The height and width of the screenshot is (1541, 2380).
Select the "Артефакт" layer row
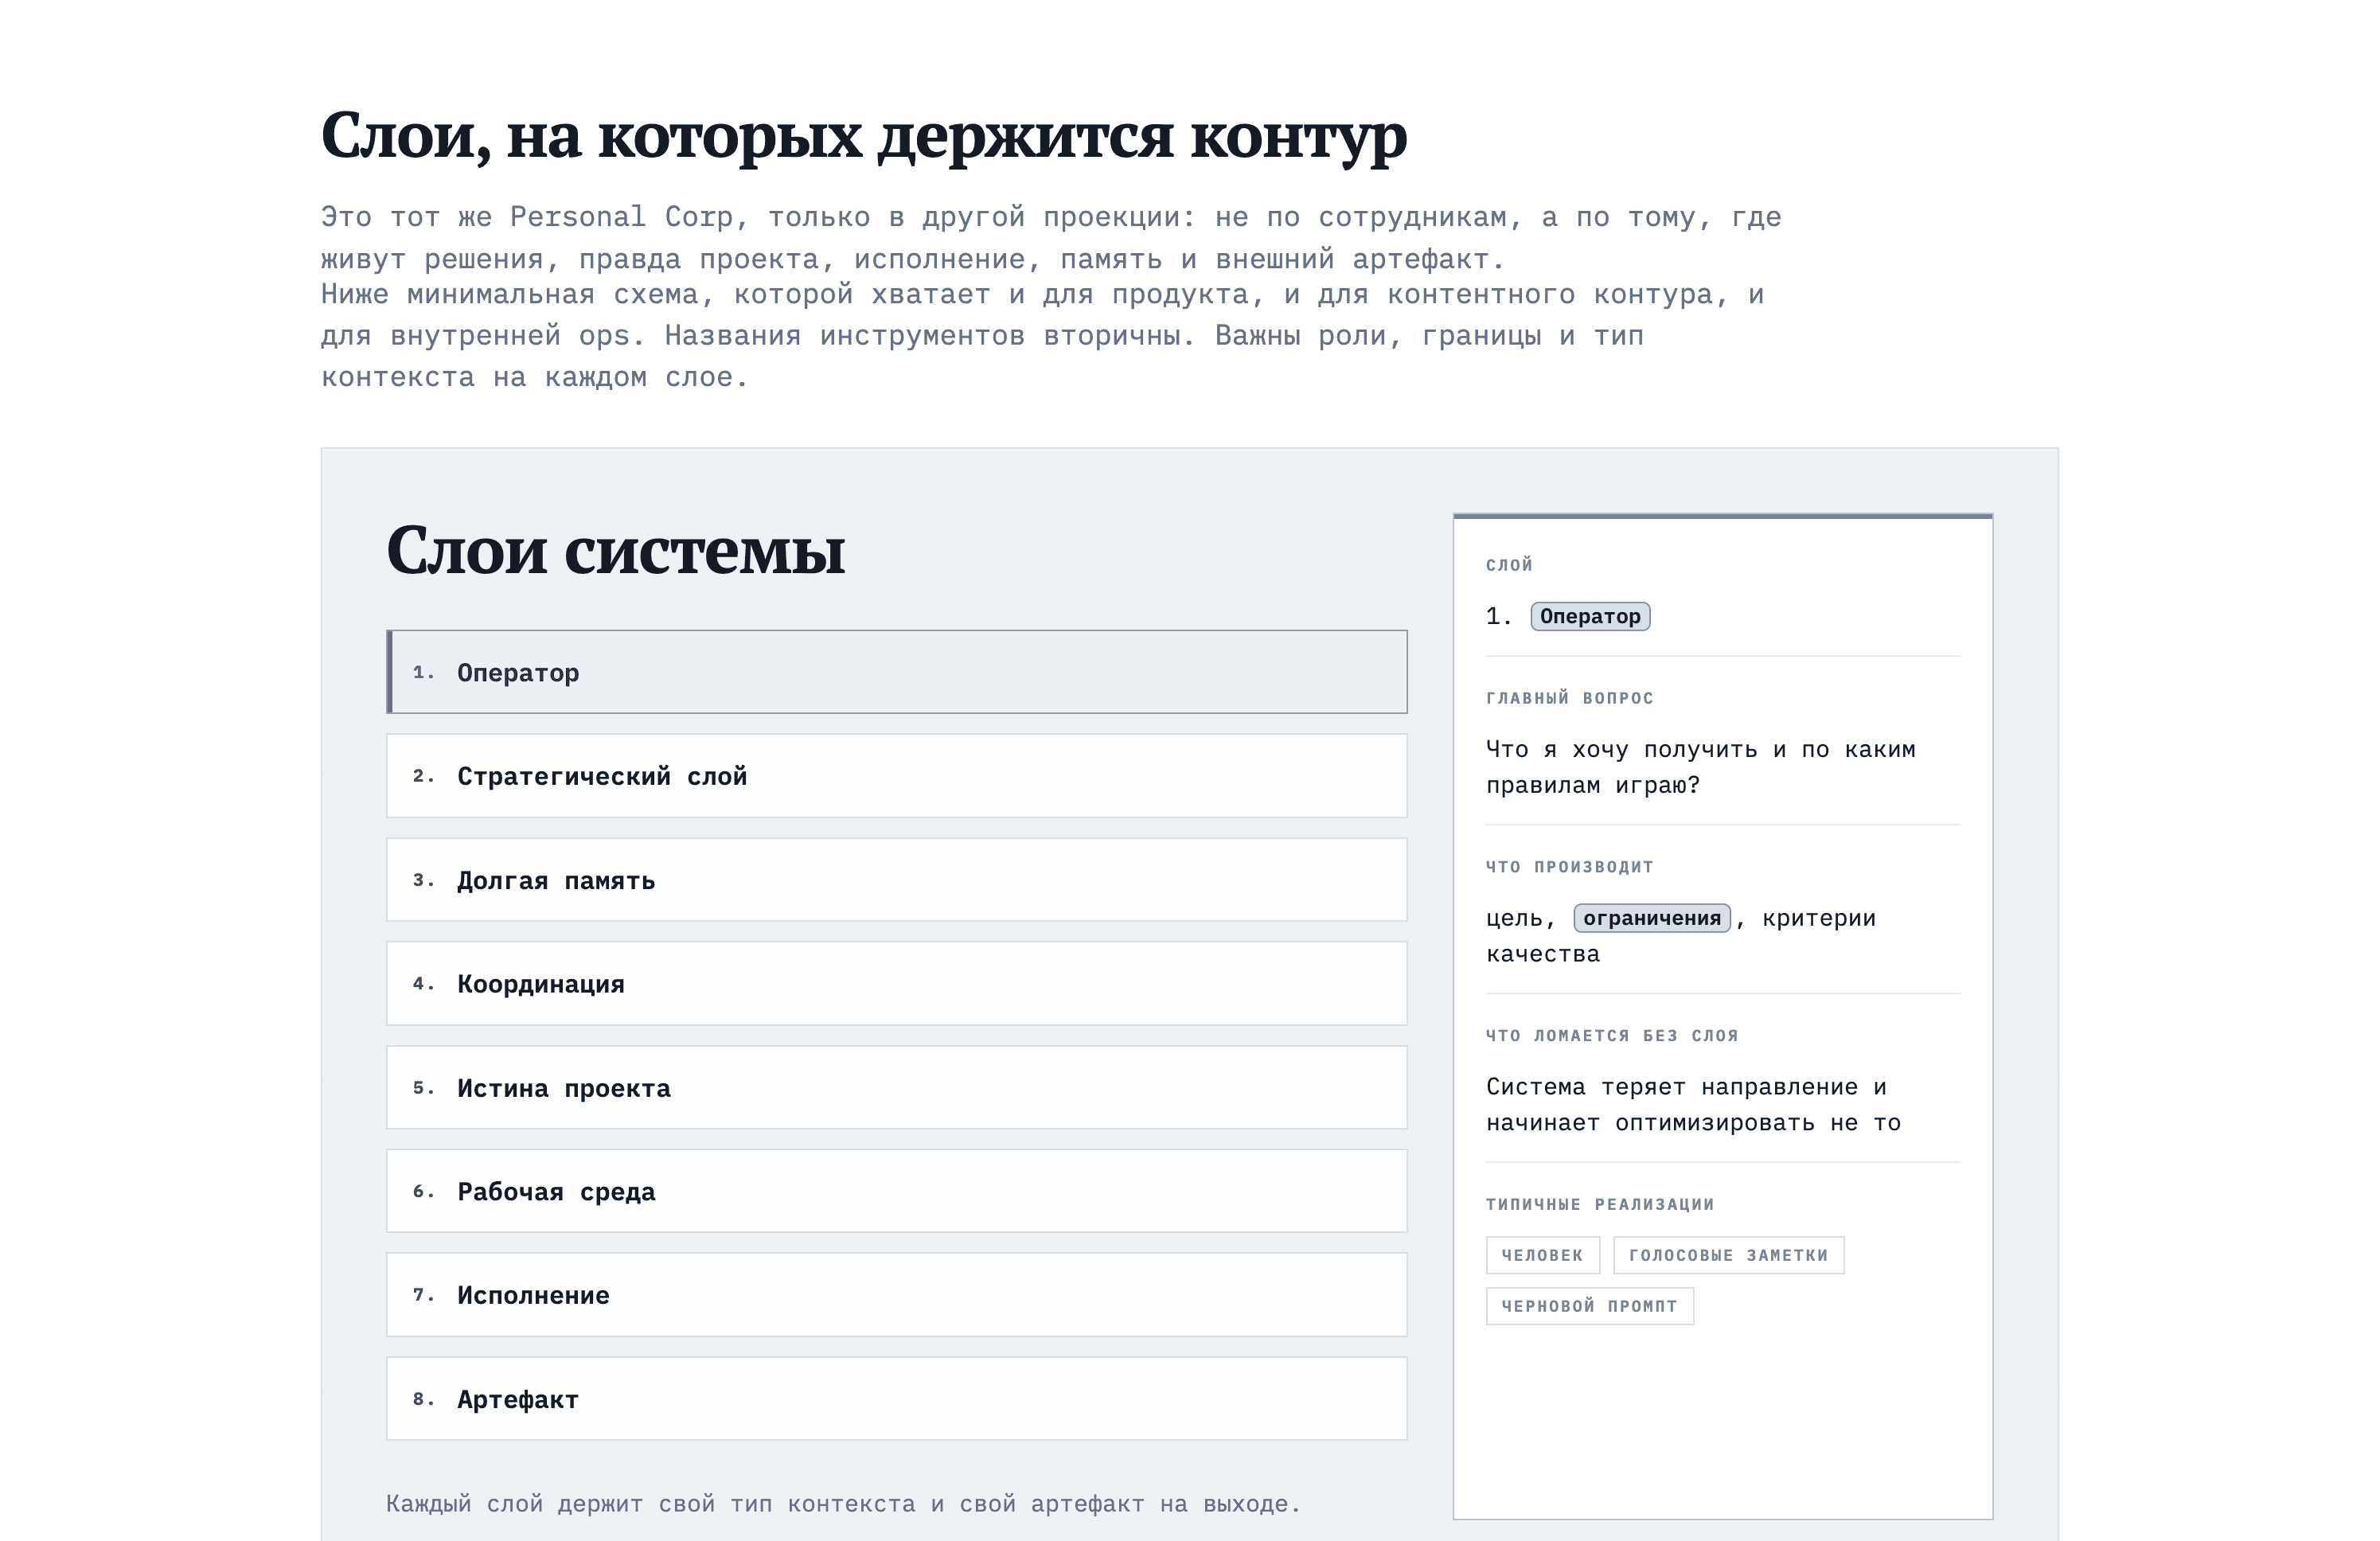[x=897, y=1399]
